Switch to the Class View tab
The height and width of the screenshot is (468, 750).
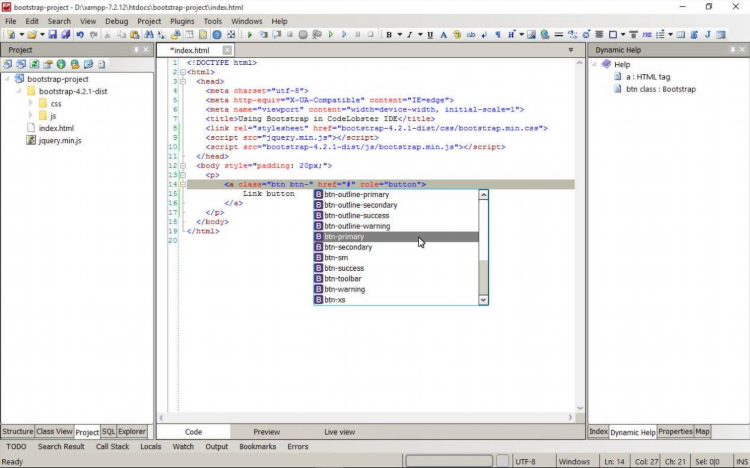point(54,431)
